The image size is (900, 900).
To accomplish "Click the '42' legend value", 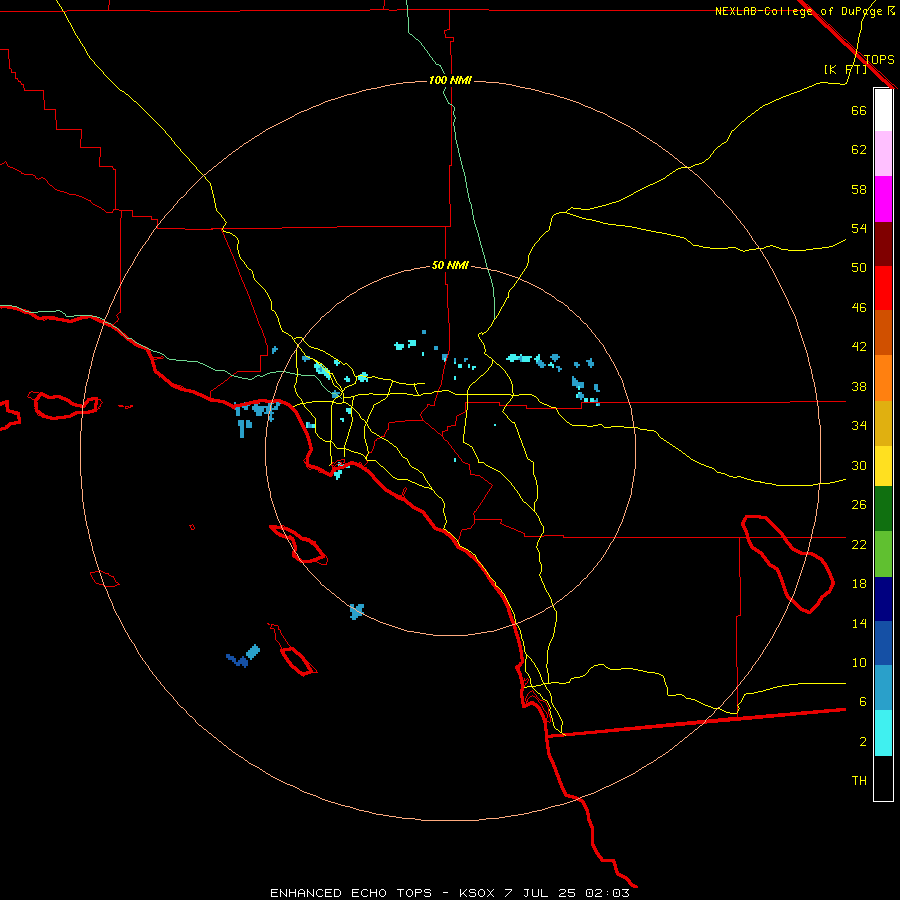I will (x=859, y=347).
